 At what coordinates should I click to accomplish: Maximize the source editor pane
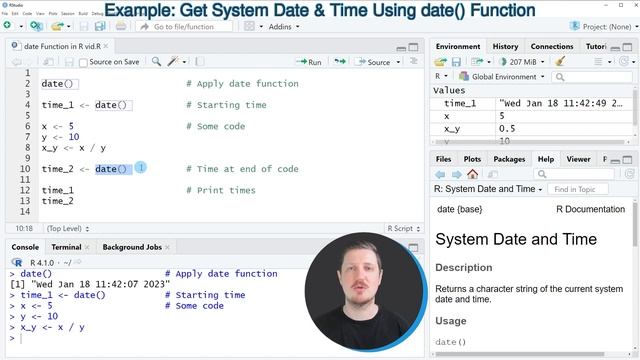click(413, 47)
